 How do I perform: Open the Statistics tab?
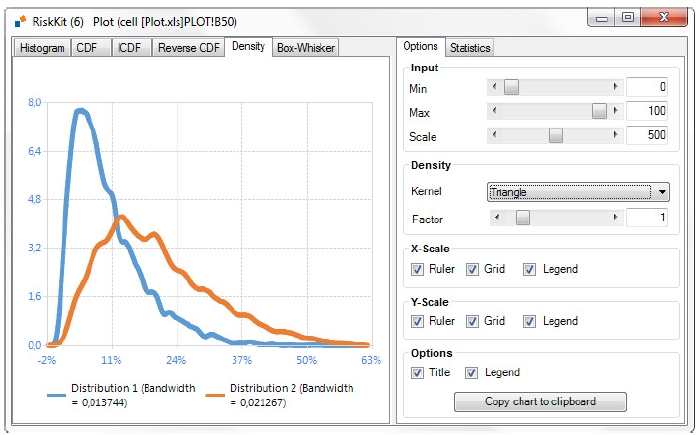coord(469,47)
